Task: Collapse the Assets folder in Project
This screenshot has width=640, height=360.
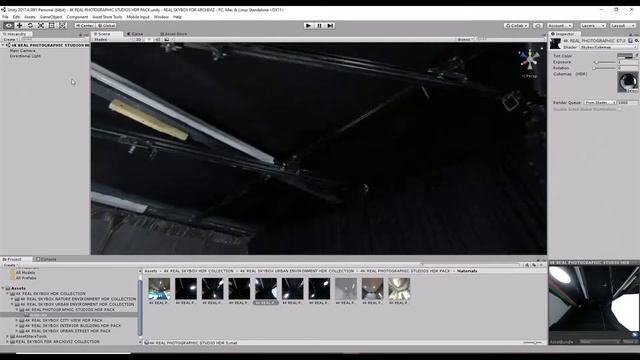Action: pos(3,288)
